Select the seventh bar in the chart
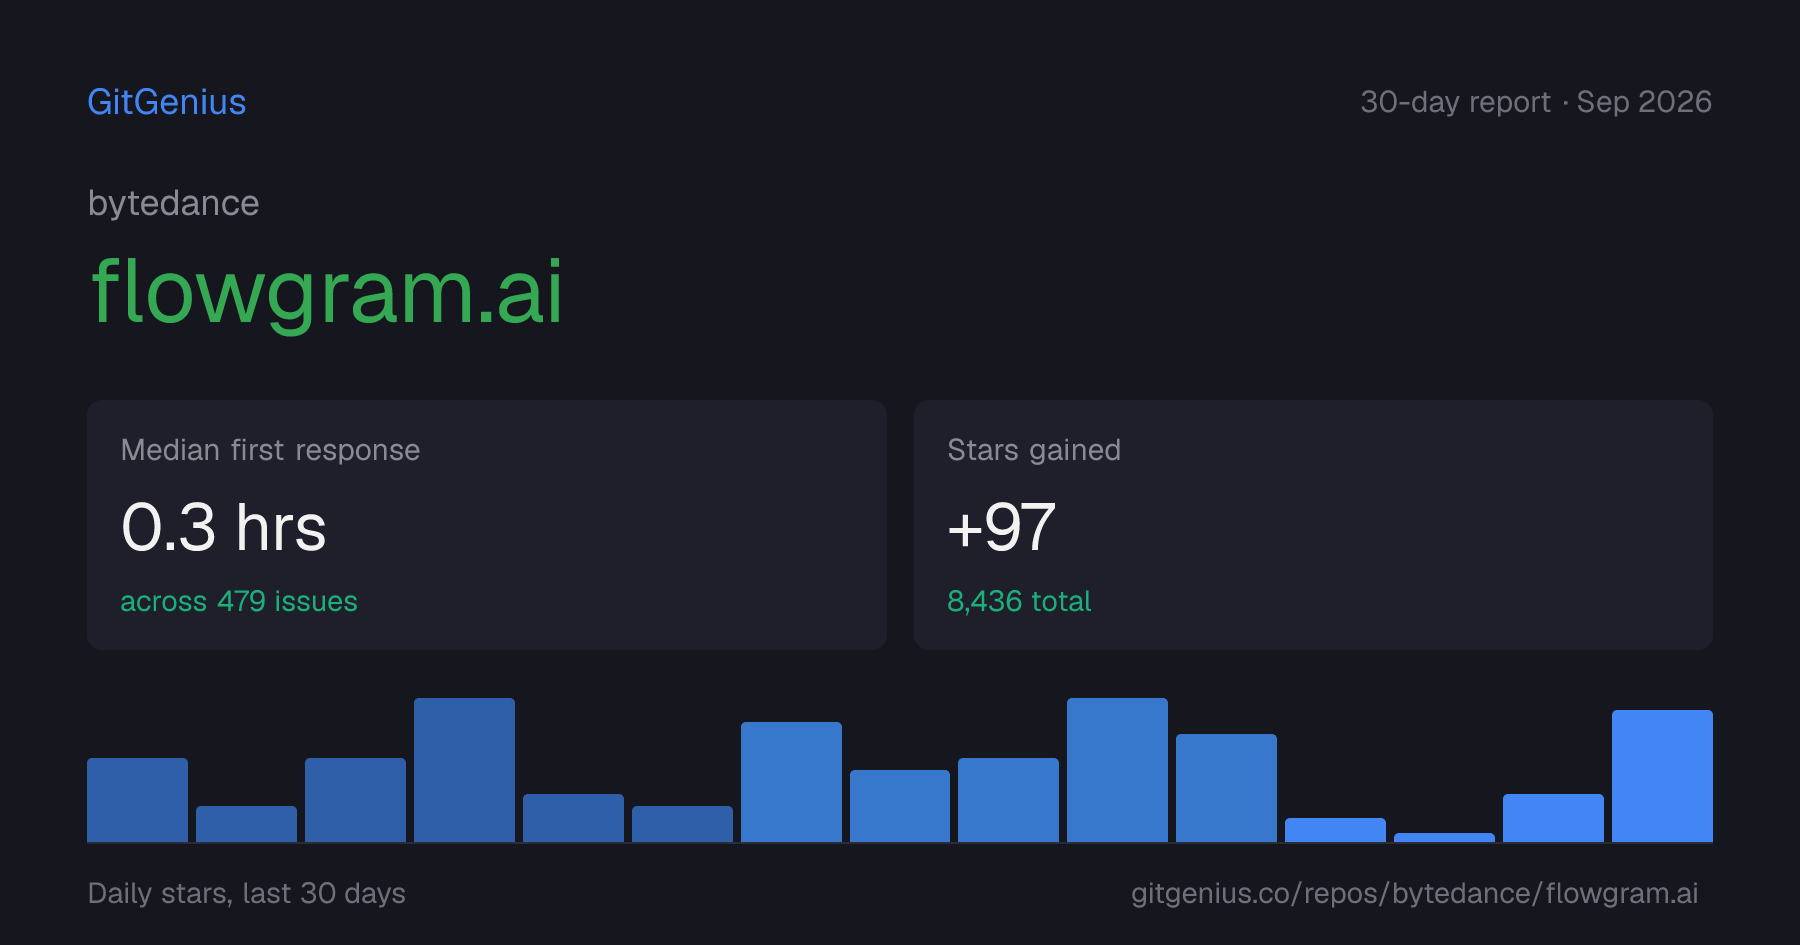Image resolution: width=1800 pixels, height=945 pixels. pyautogui.click(x=791, y=782)
